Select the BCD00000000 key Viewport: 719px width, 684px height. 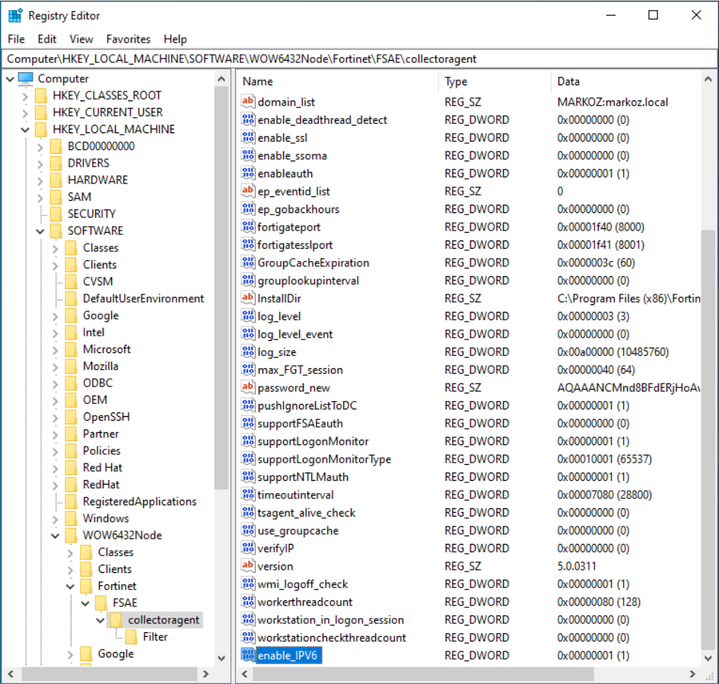[101, 146]
